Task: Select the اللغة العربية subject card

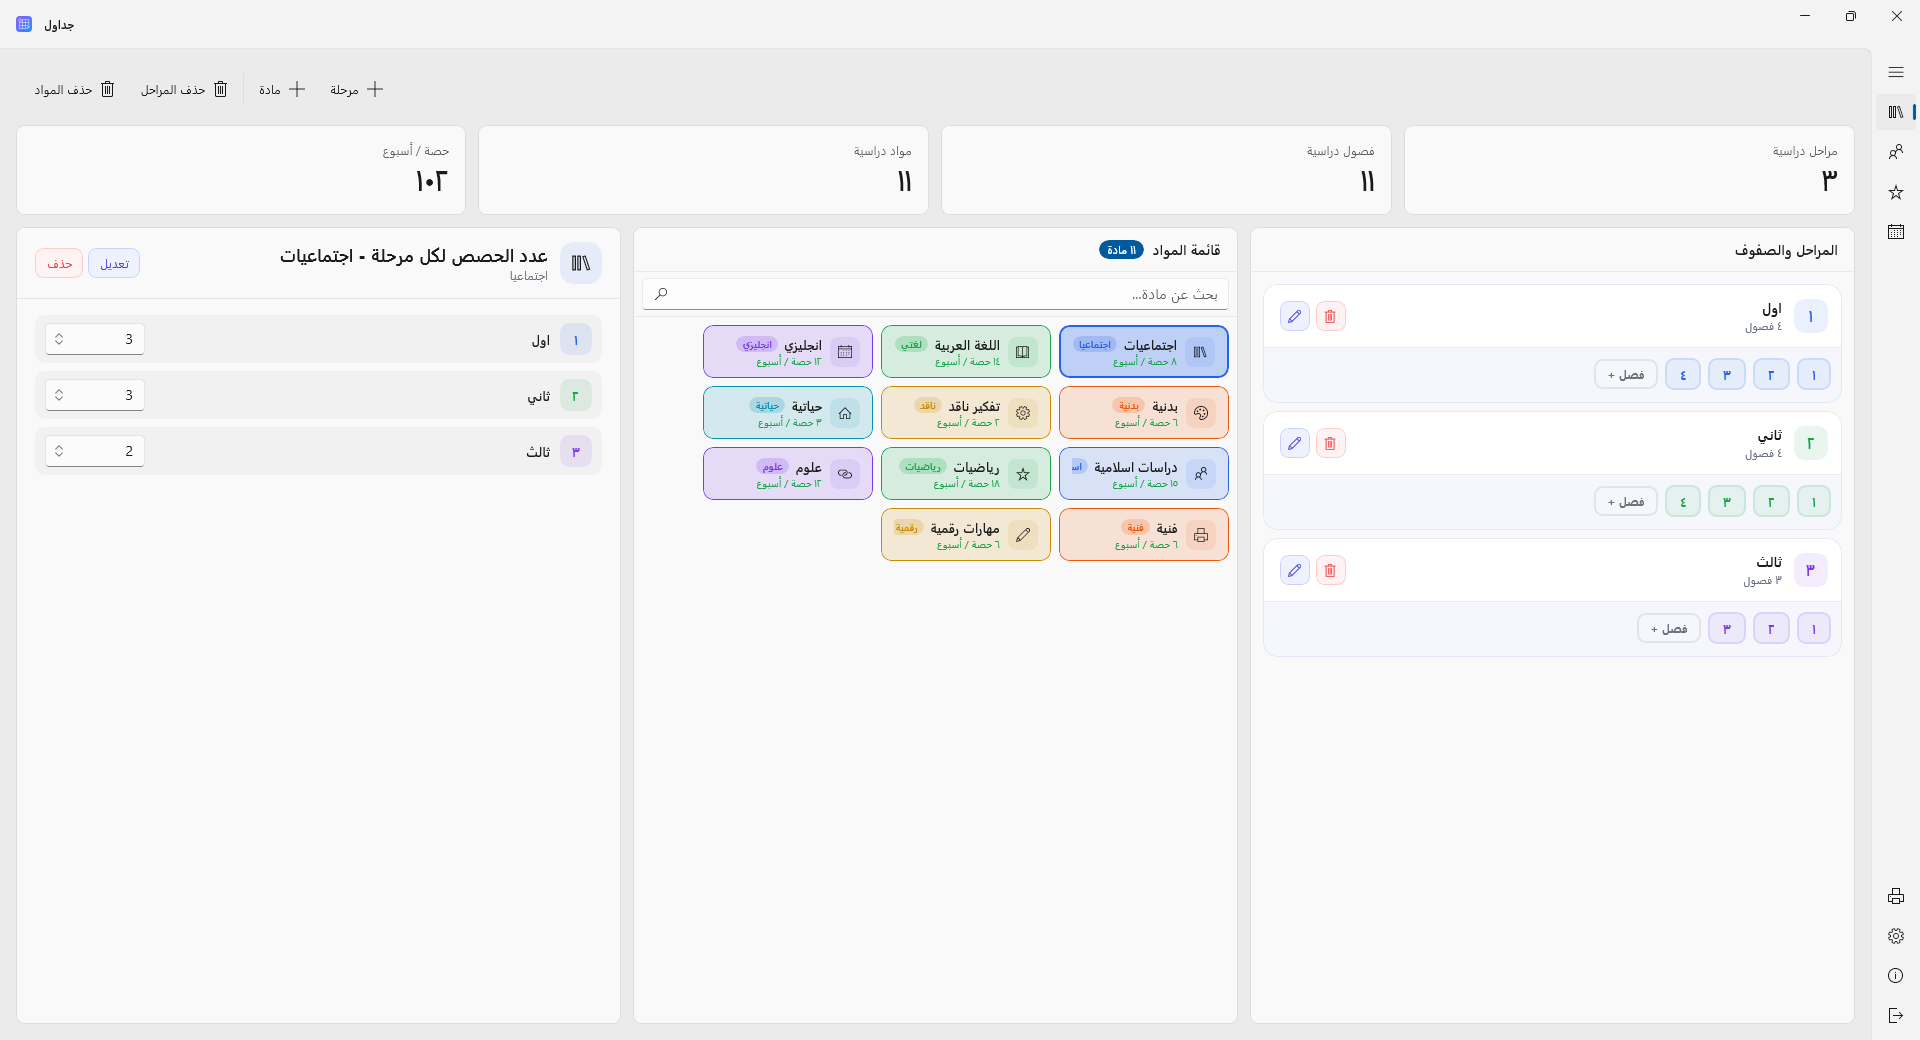Action: click(965, 352)
